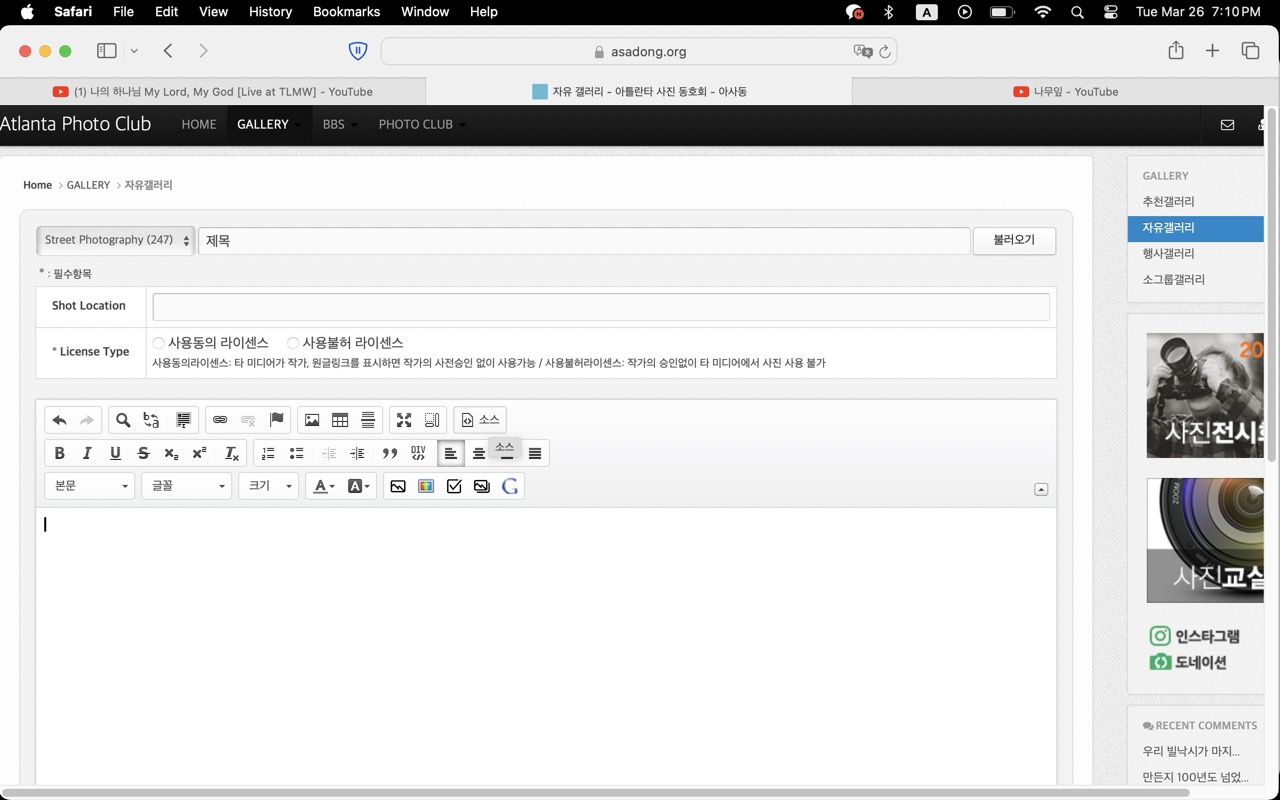Switch to the 나무잎 YouTube tab
The height and width of the screenshot is (800, 1280).
[x=1066, y=91]
